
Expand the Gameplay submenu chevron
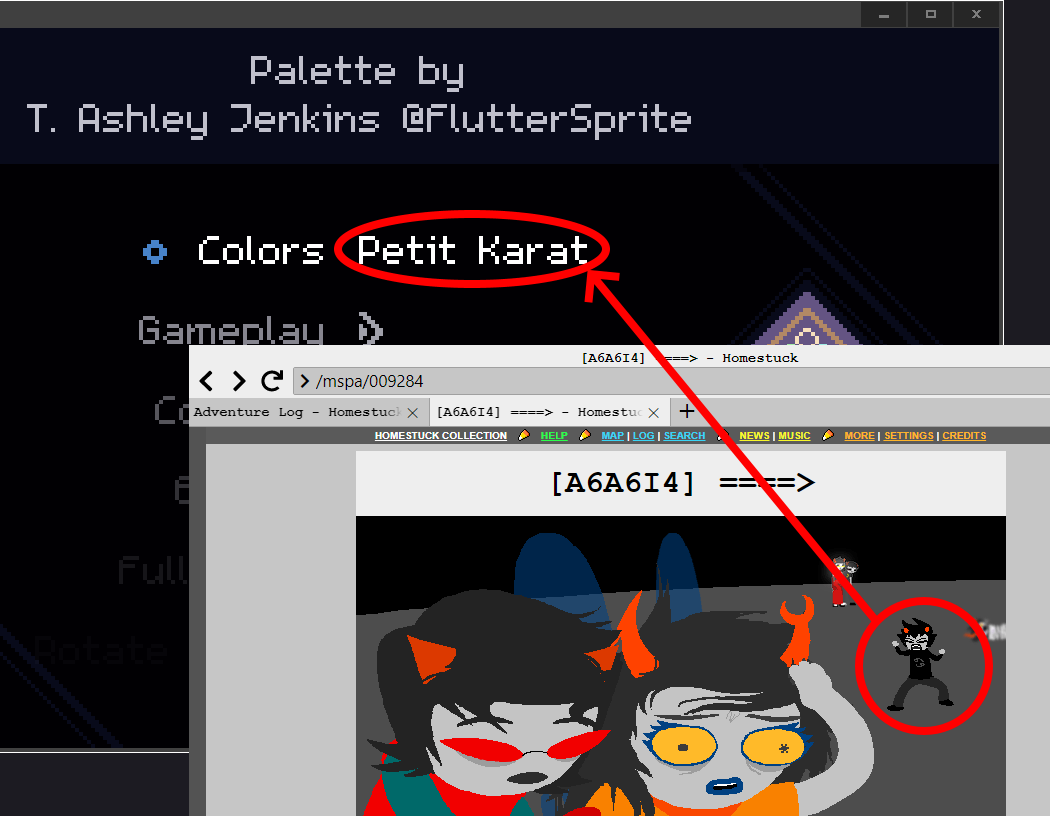click(x=370, y=330)
